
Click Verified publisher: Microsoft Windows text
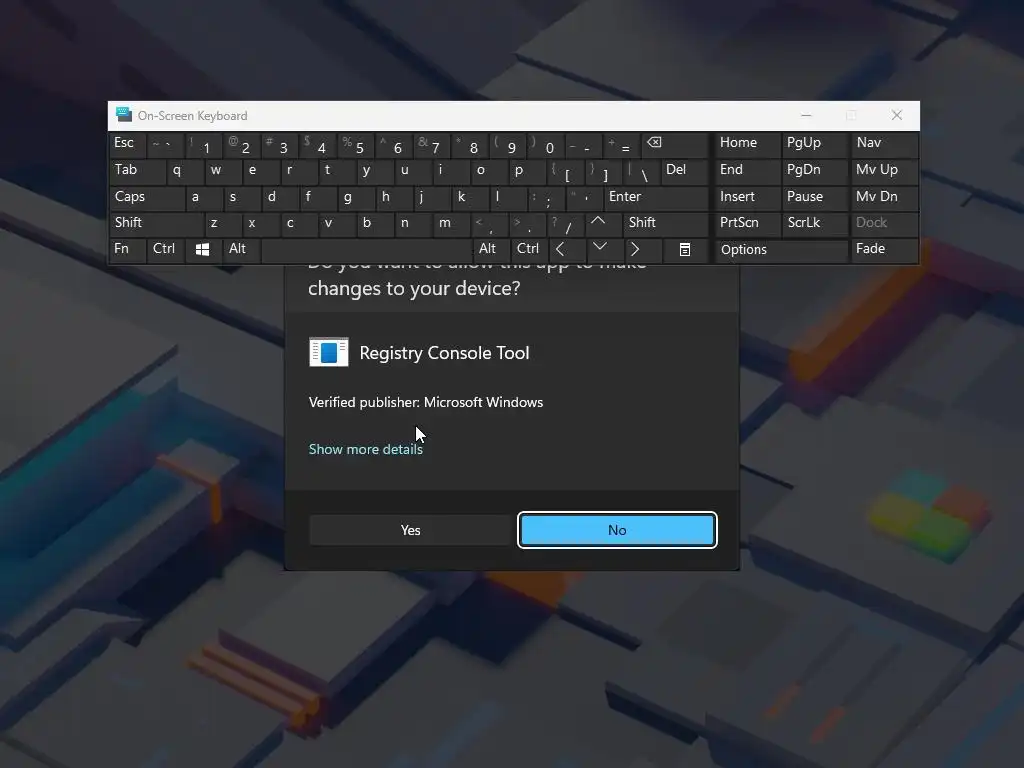click(426, 402)
